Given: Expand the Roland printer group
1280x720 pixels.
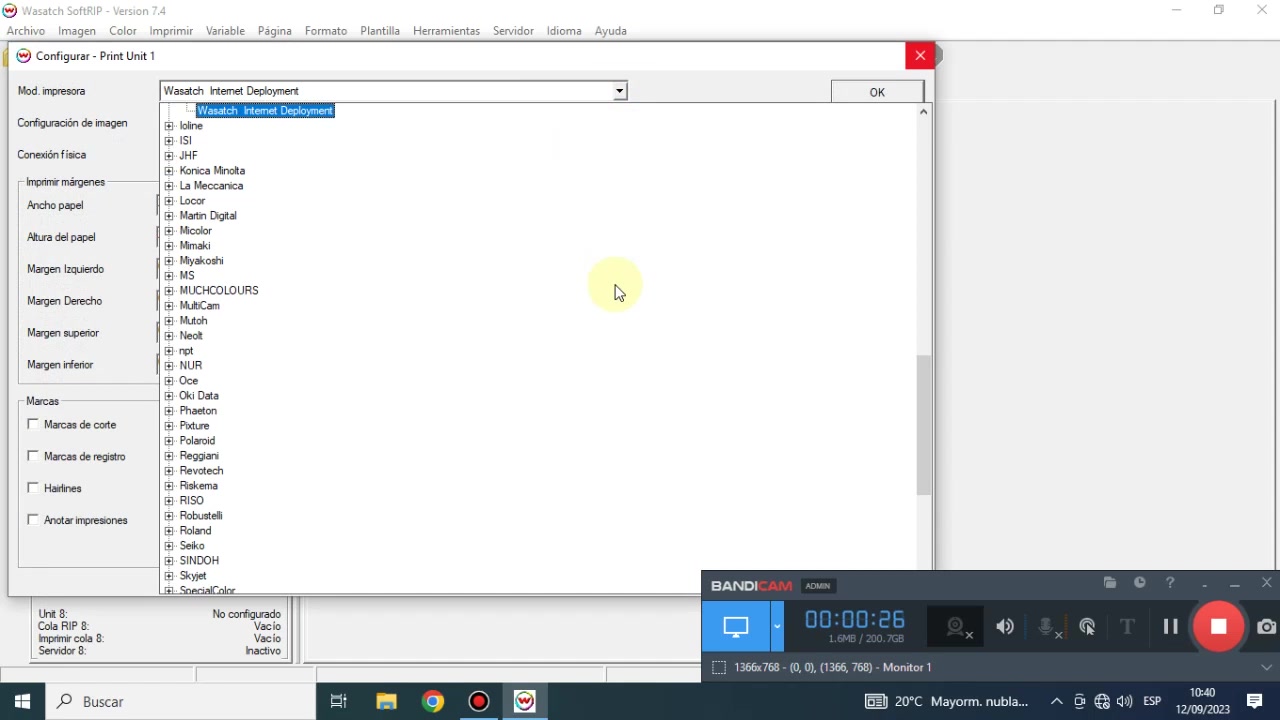Looking at the screenshot, I should (169, 531).
